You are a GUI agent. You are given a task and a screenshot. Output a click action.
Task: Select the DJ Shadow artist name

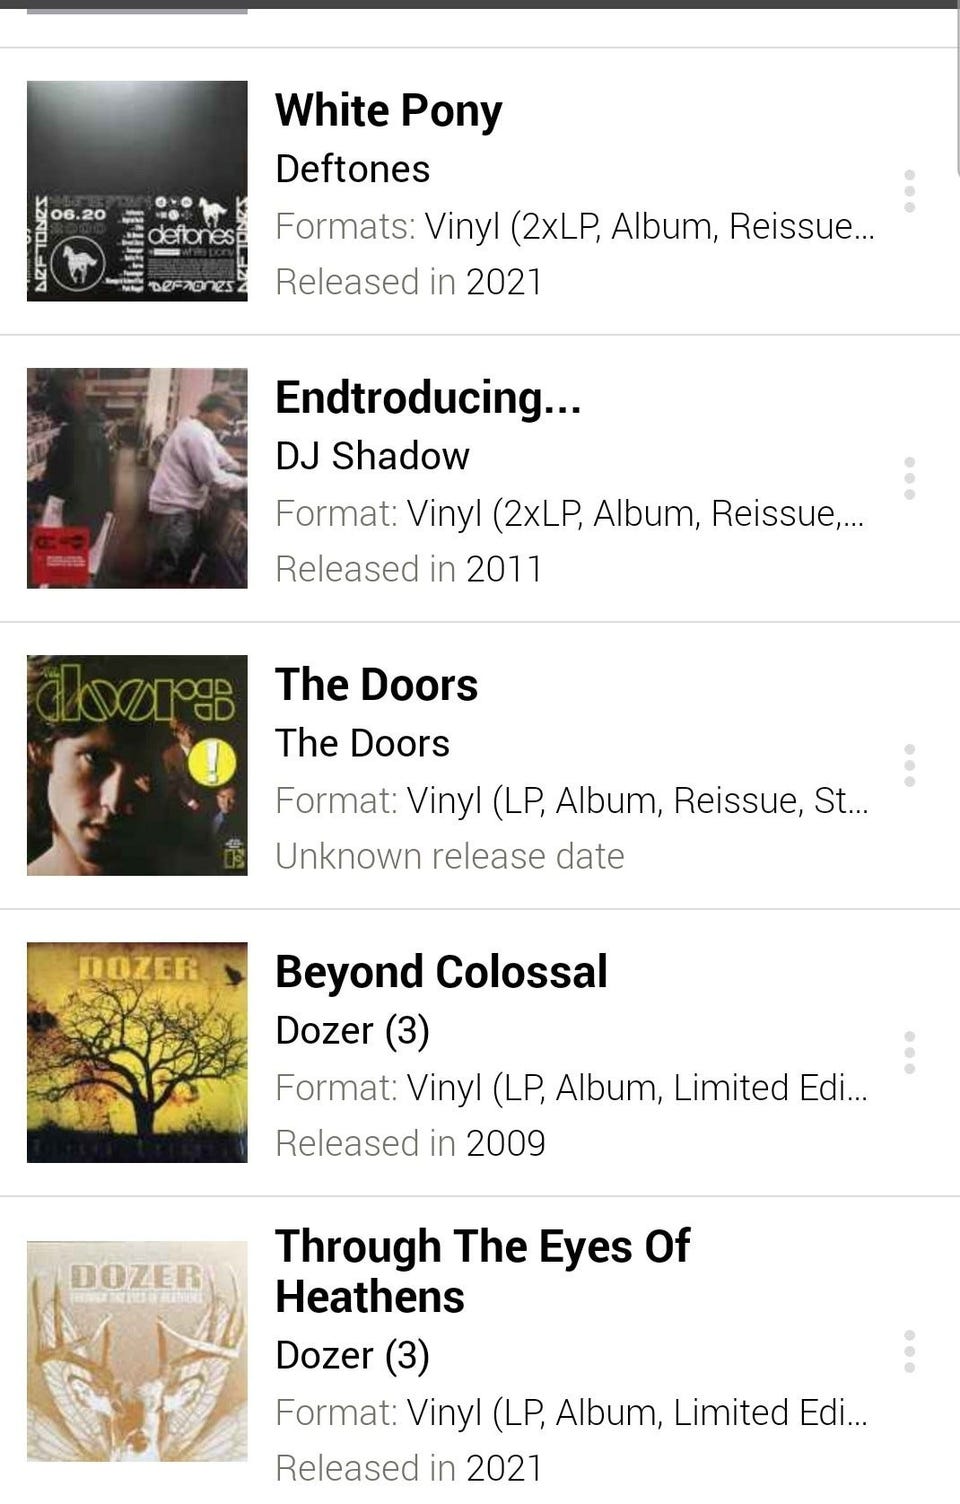(372, 456)
